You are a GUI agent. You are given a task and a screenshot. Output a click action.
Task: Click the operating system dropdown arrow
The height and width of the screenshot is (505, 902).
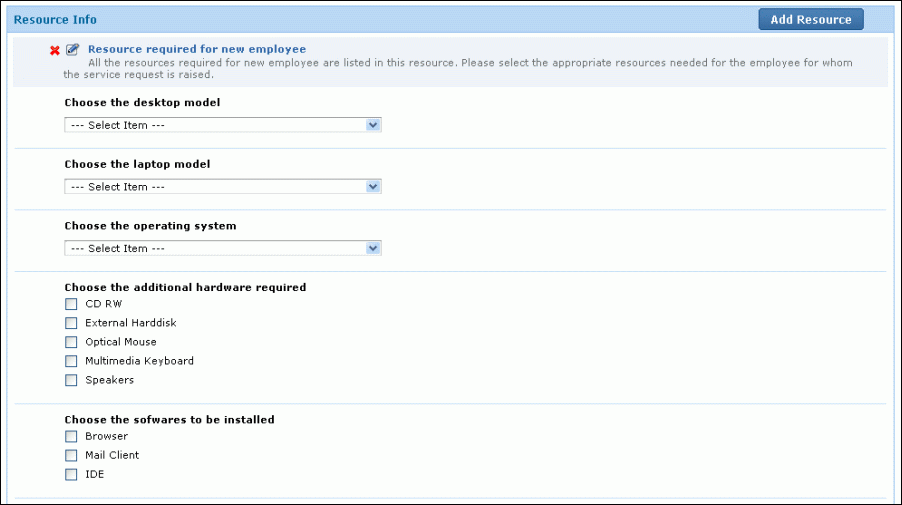(373, 248)
